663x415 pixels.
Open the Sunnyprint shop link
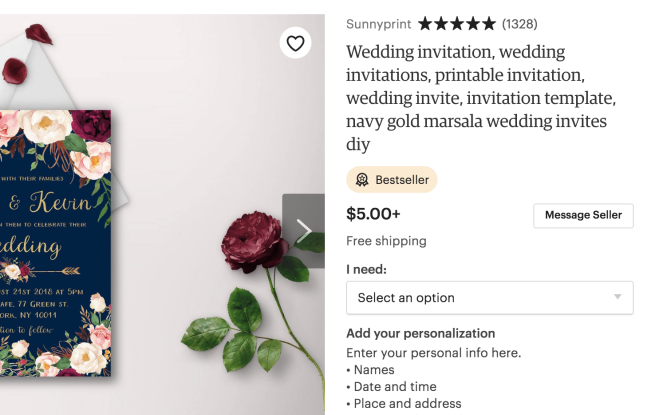point(379,23)
